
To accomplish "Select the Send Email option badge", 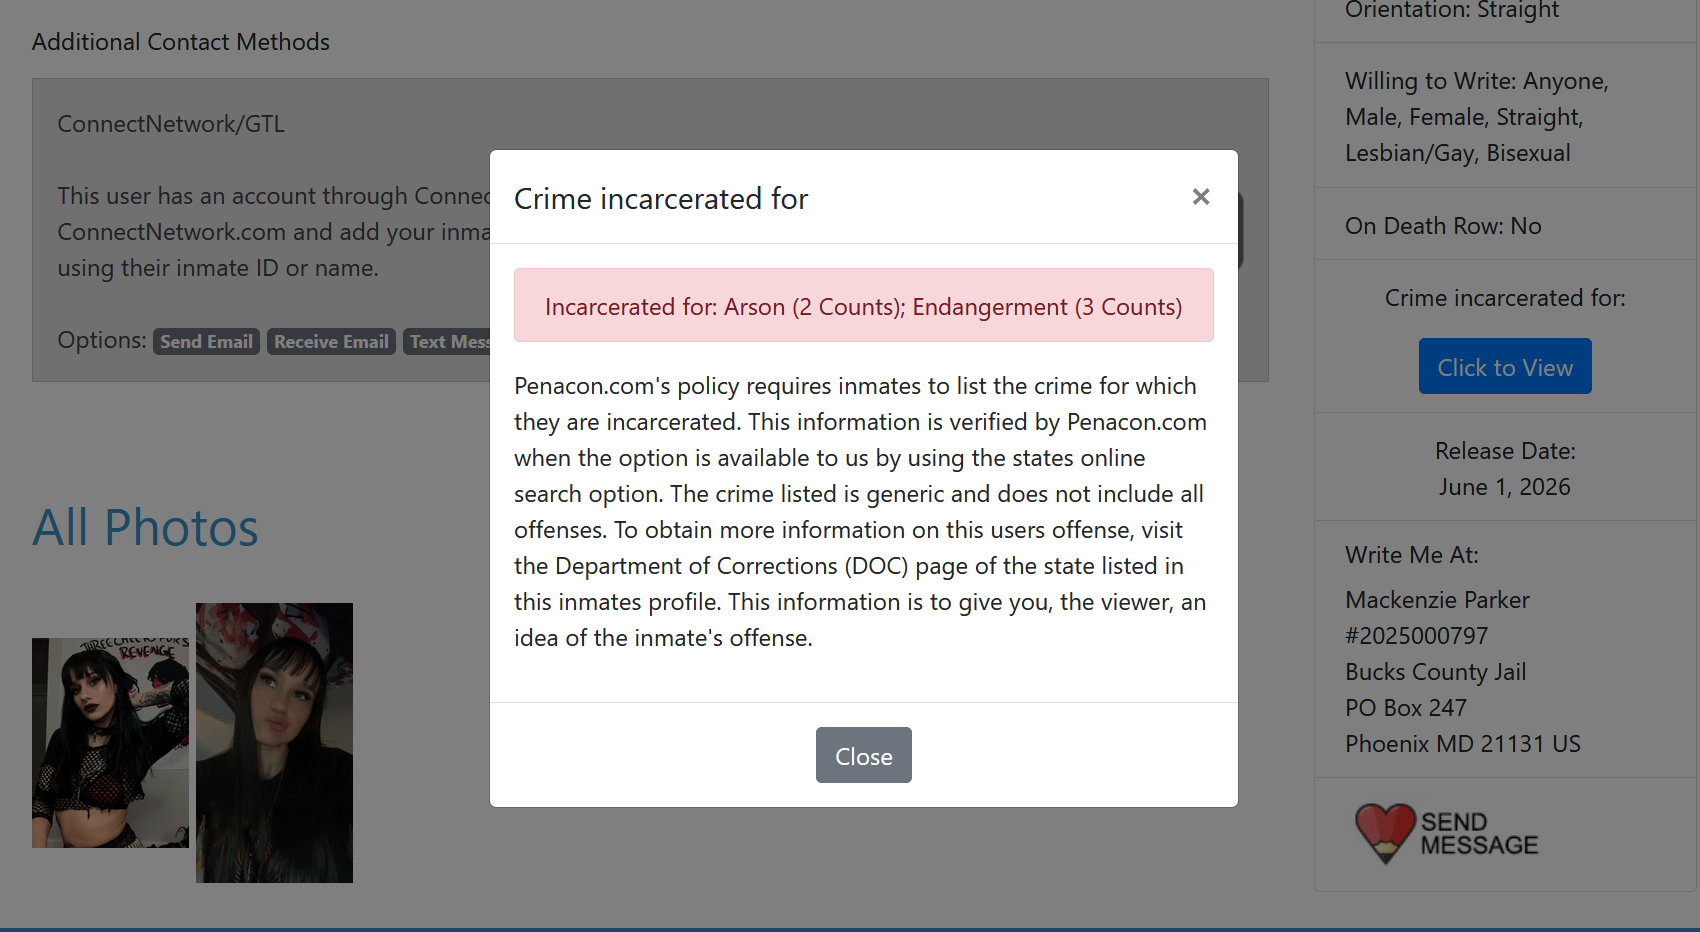I will point(206,342).
